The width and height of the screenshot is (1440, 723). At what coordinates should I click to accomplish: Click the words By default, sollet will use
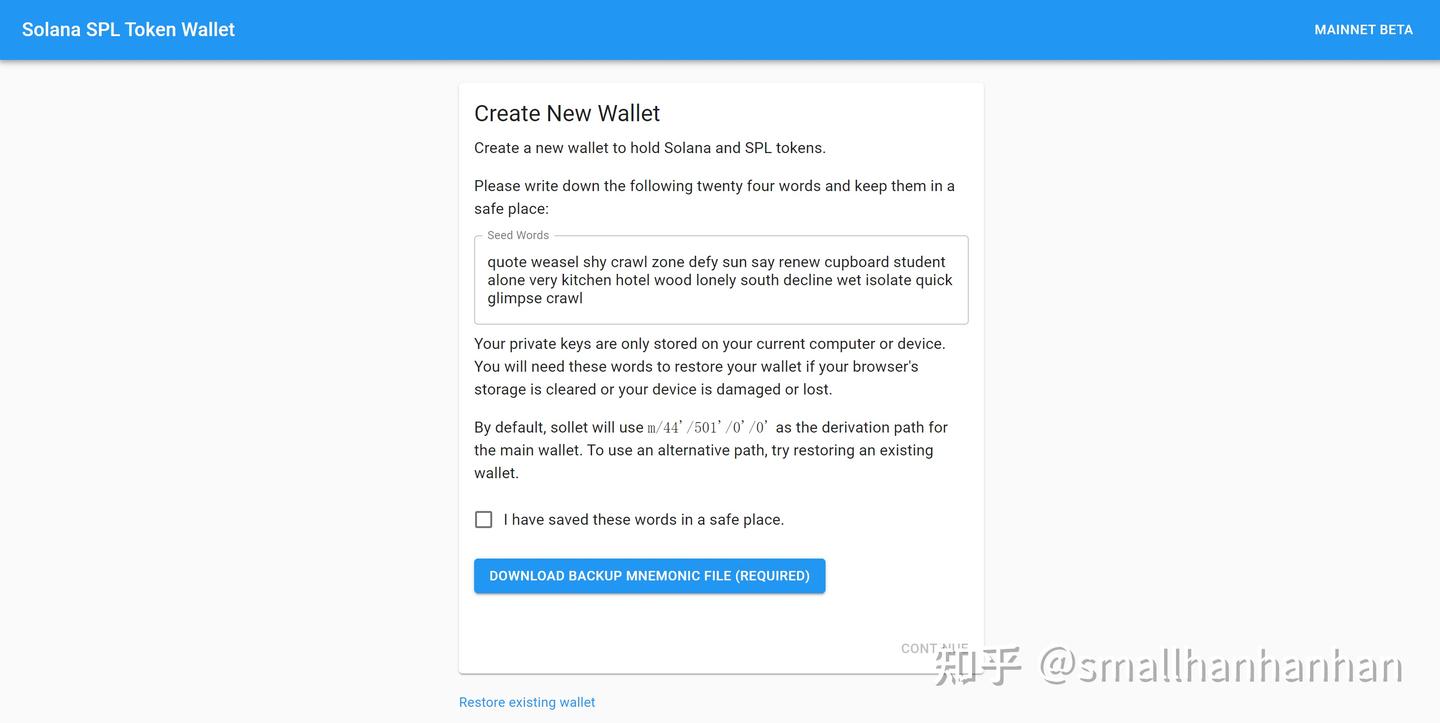pos(559,428)
